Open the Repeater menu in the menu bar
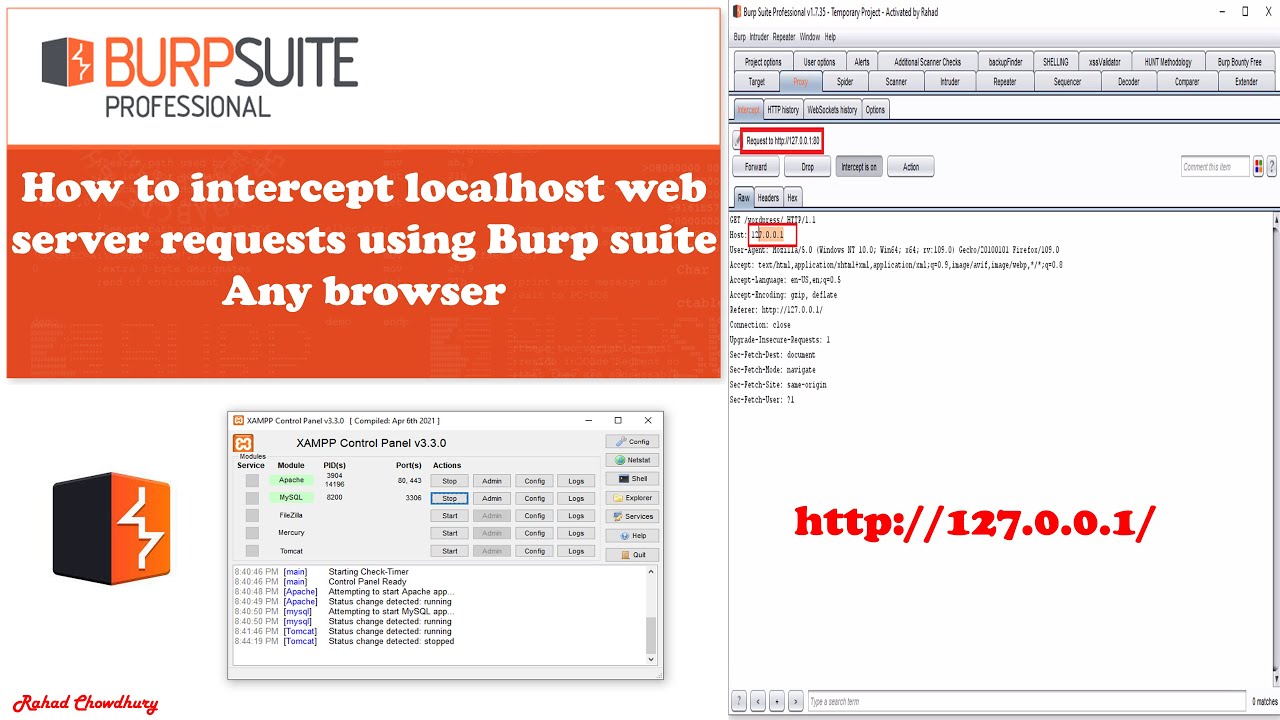Screen dimensions: 1280x720 (x=784, y=37)
